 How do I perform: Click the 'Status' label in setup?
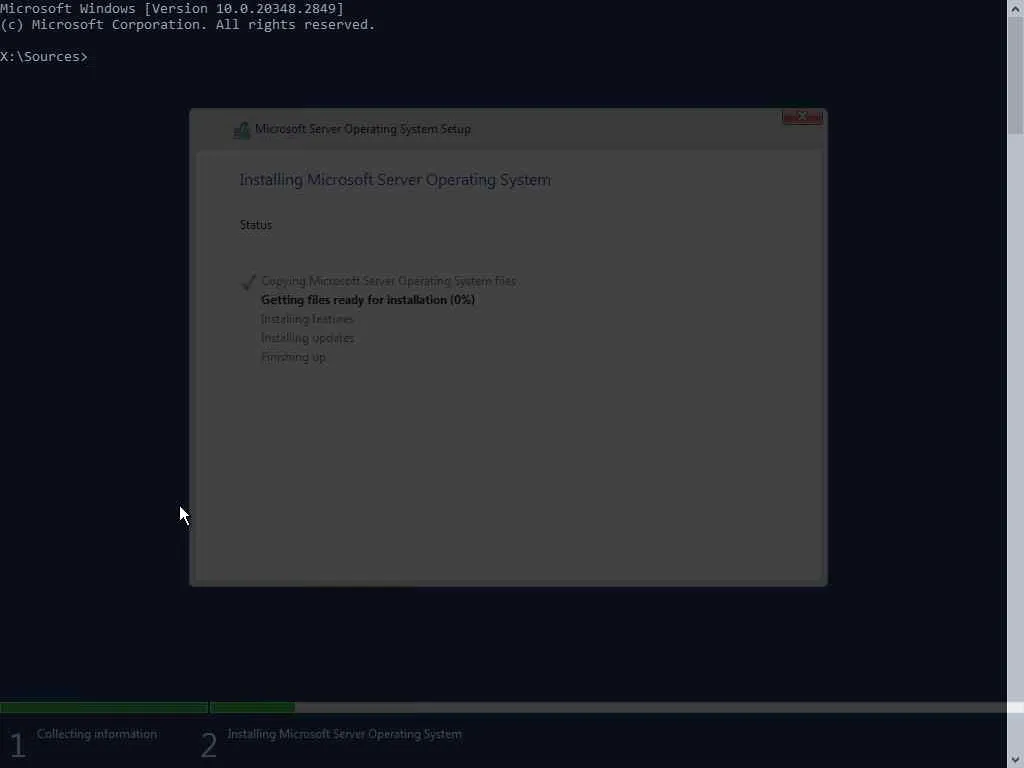click(255, 225)
